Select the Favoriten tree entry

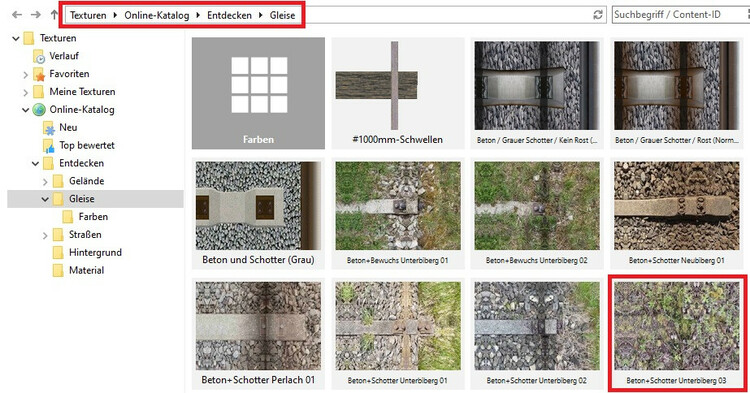click(x=69, y=74)
